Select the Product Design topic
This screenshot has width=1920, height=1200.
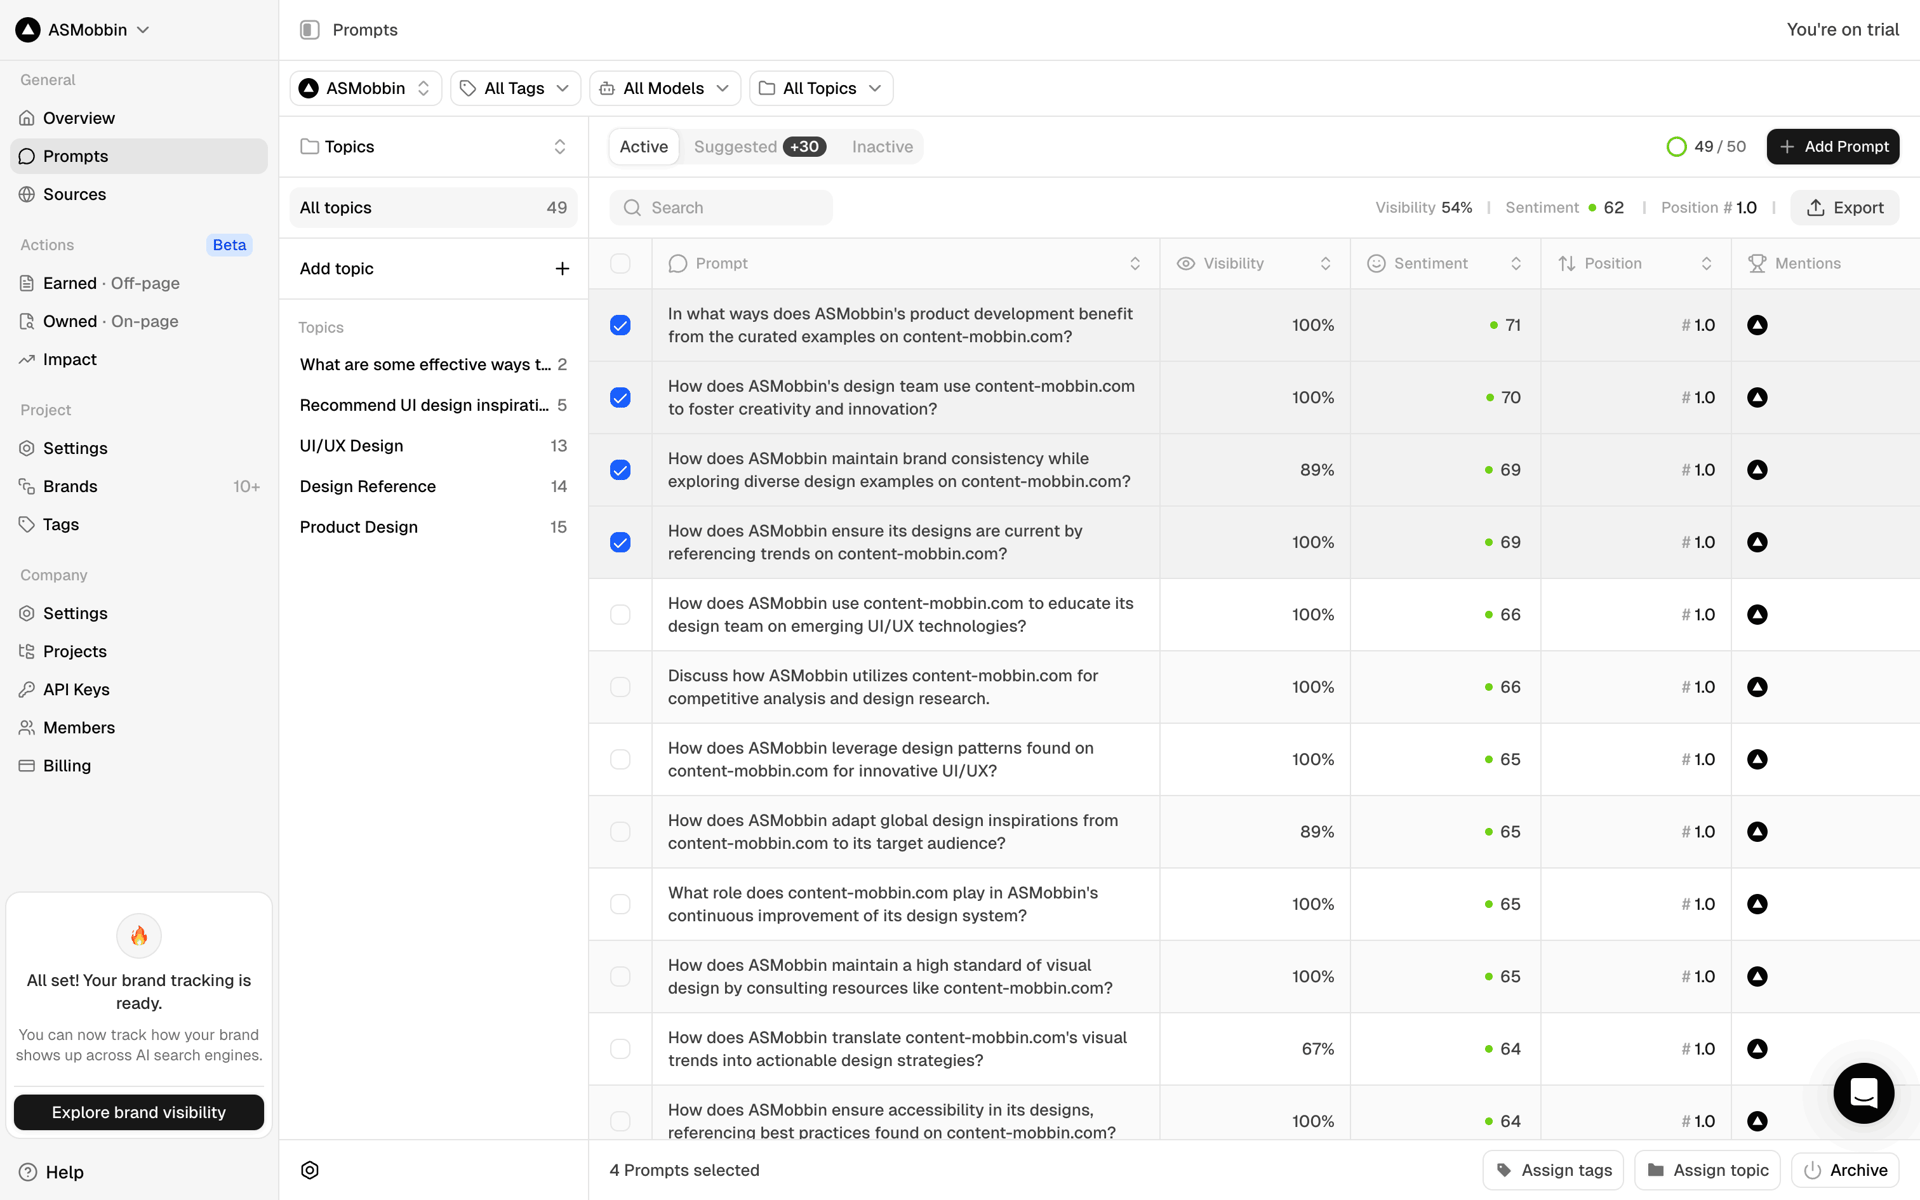(434, 527)
